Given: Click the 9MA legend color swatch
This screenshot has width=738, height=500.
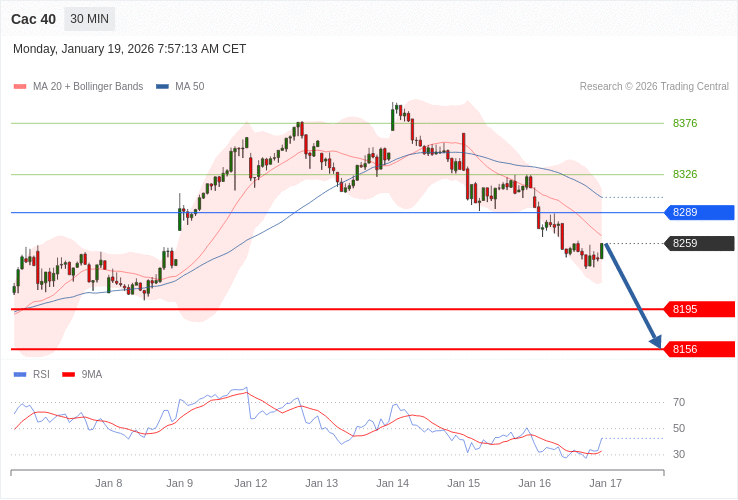Looking at the screenshot, I should [x=69, y=375].
